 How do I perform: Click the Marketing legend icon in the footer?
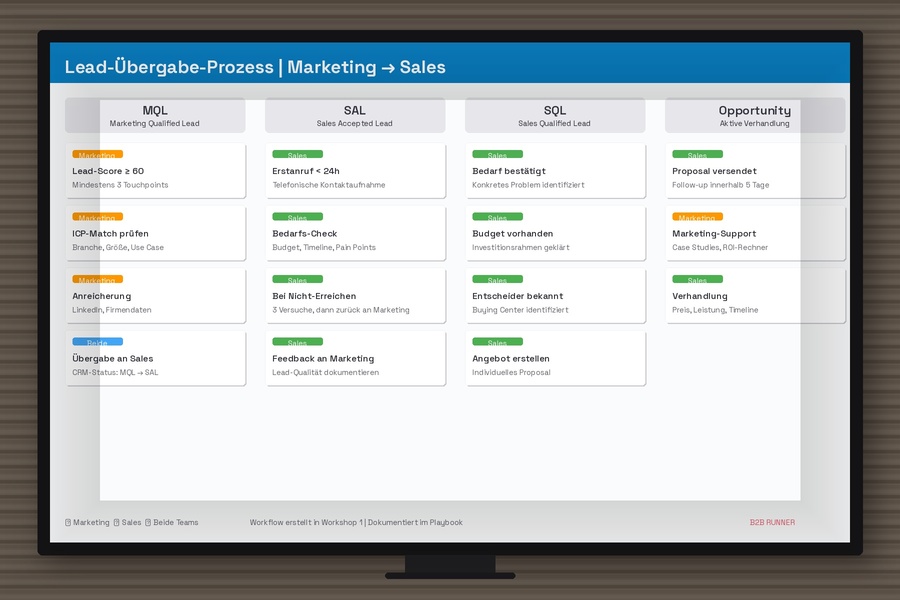pyautogui.click(x=66, y=522)
